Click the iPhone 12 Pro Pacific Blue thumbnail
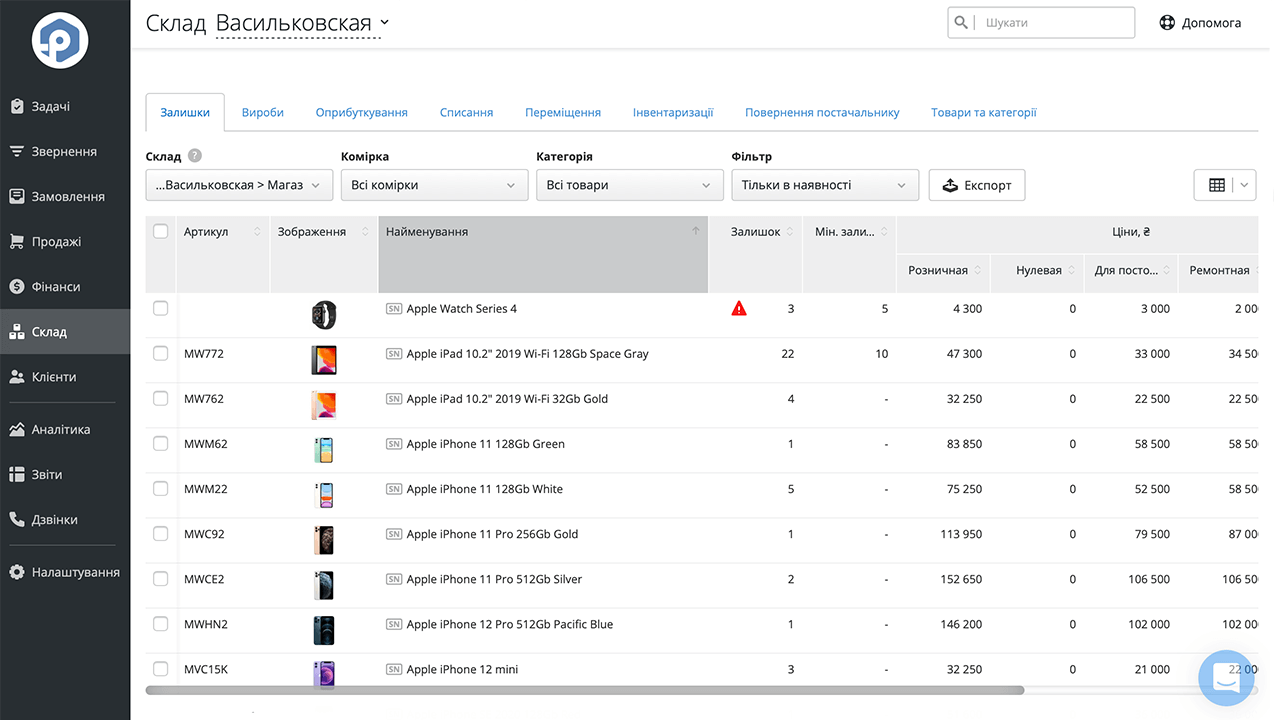Viewport: 1280px width, 720px height. 324,630
